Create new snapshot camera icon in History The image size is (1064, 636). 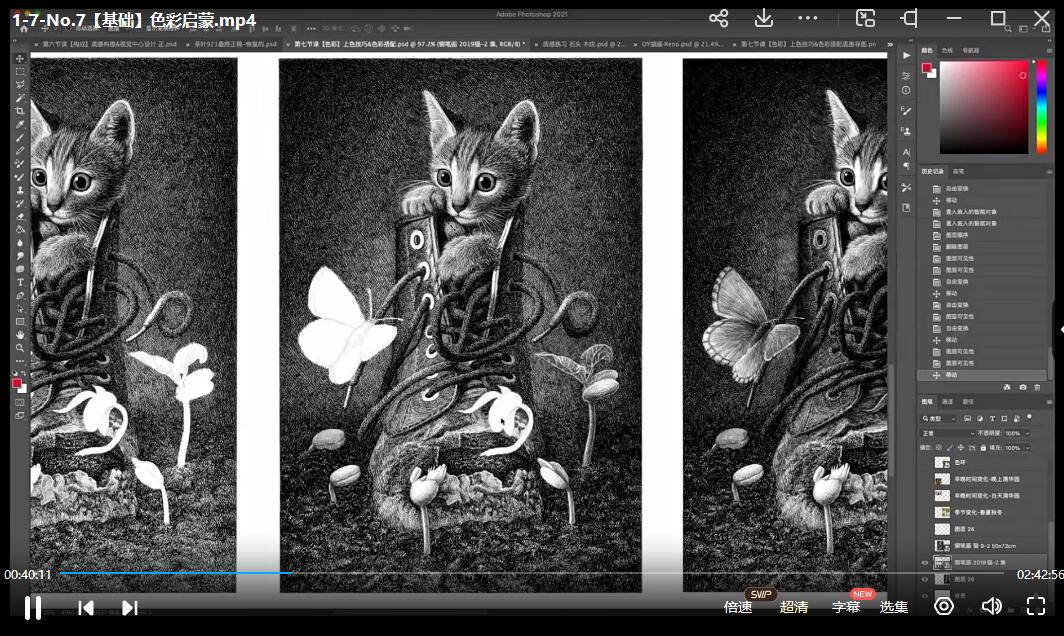click(1023, 387)
